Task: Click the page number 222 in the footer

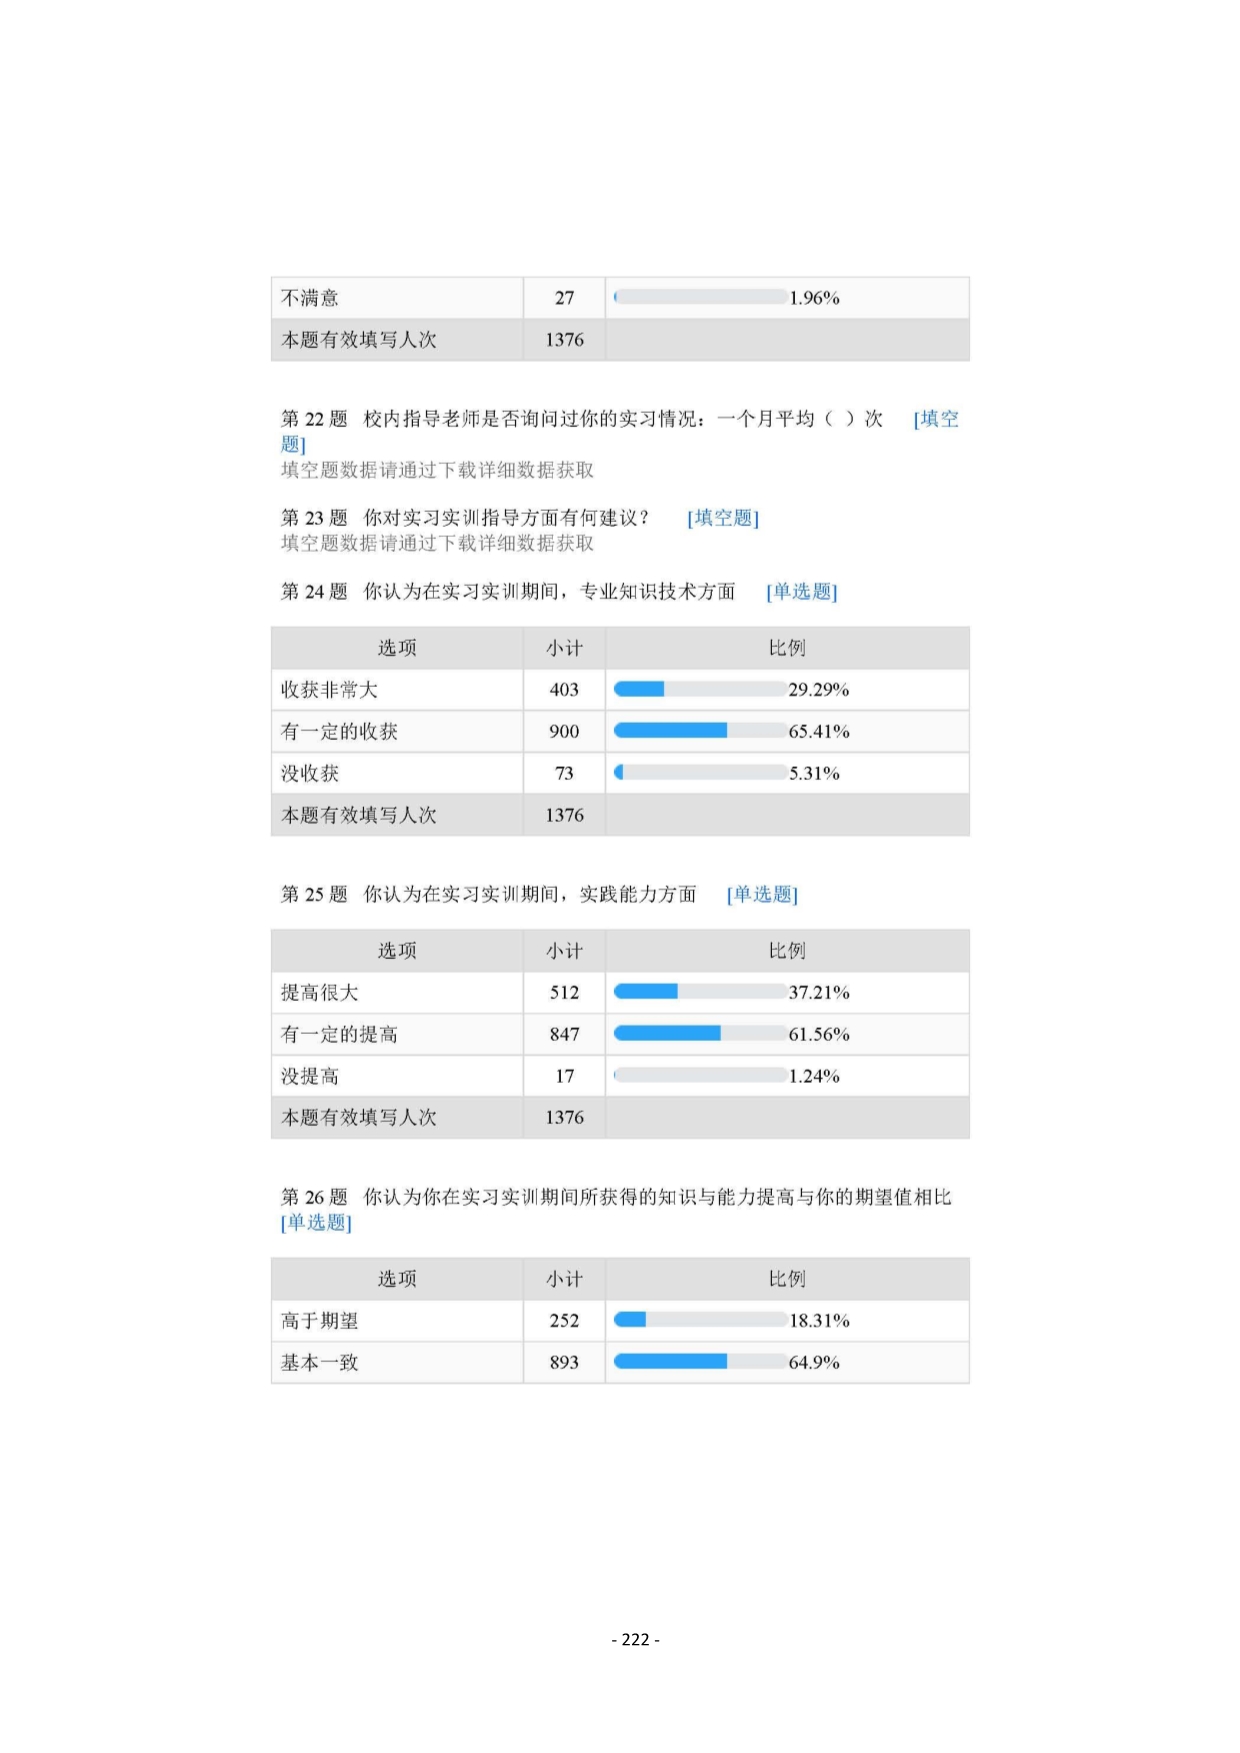Action: [x=635, y=1639]
